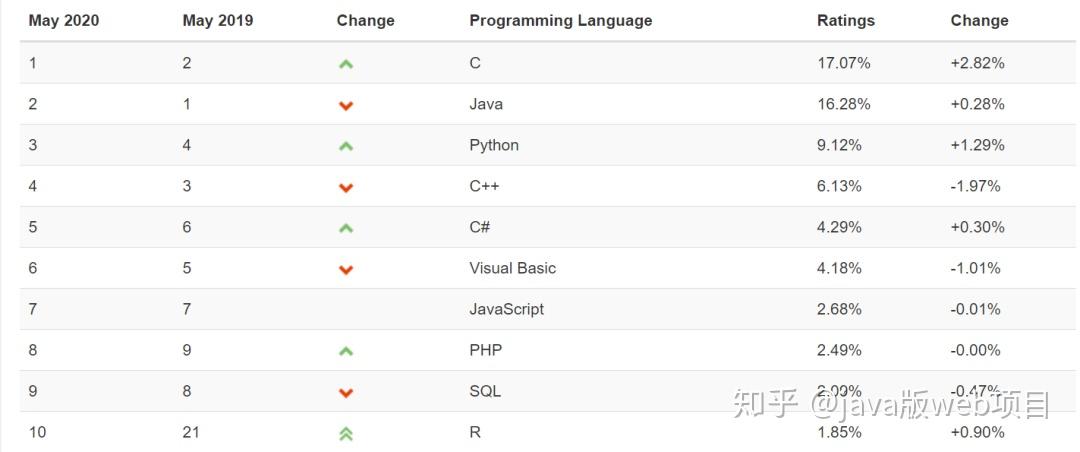Click the red down arrow for SQL
Image resolution: width=1080 pixels, height=452 pixels.
point(346,392)
